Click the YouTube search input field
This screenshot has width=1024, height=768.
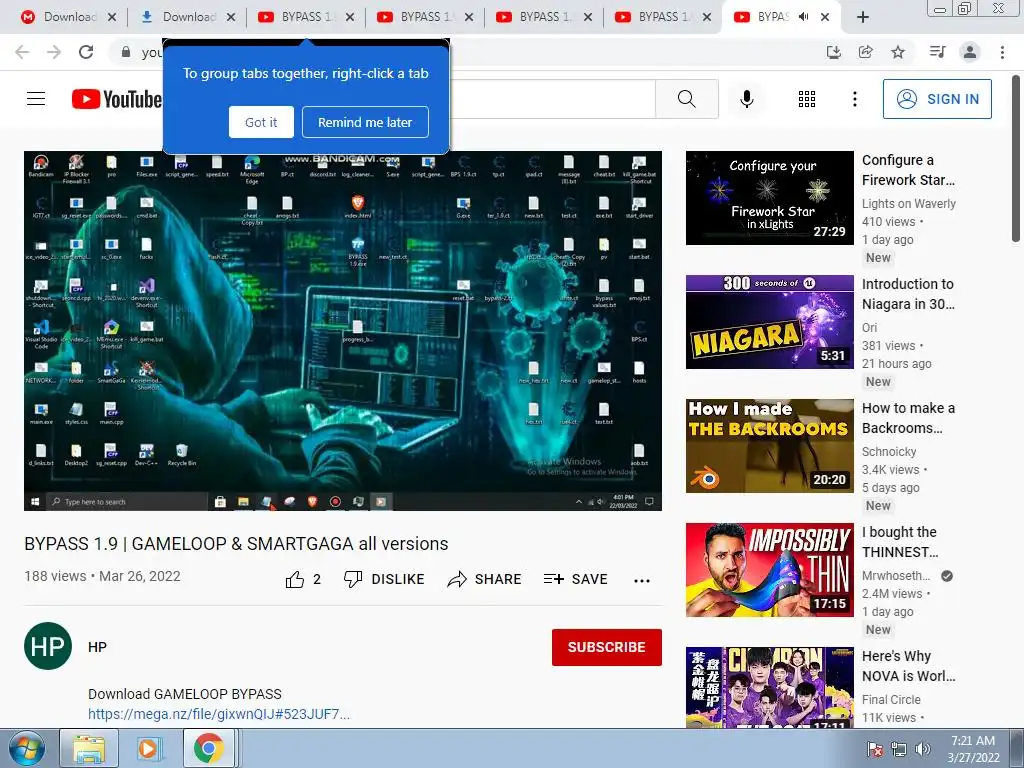click(552, 99)
